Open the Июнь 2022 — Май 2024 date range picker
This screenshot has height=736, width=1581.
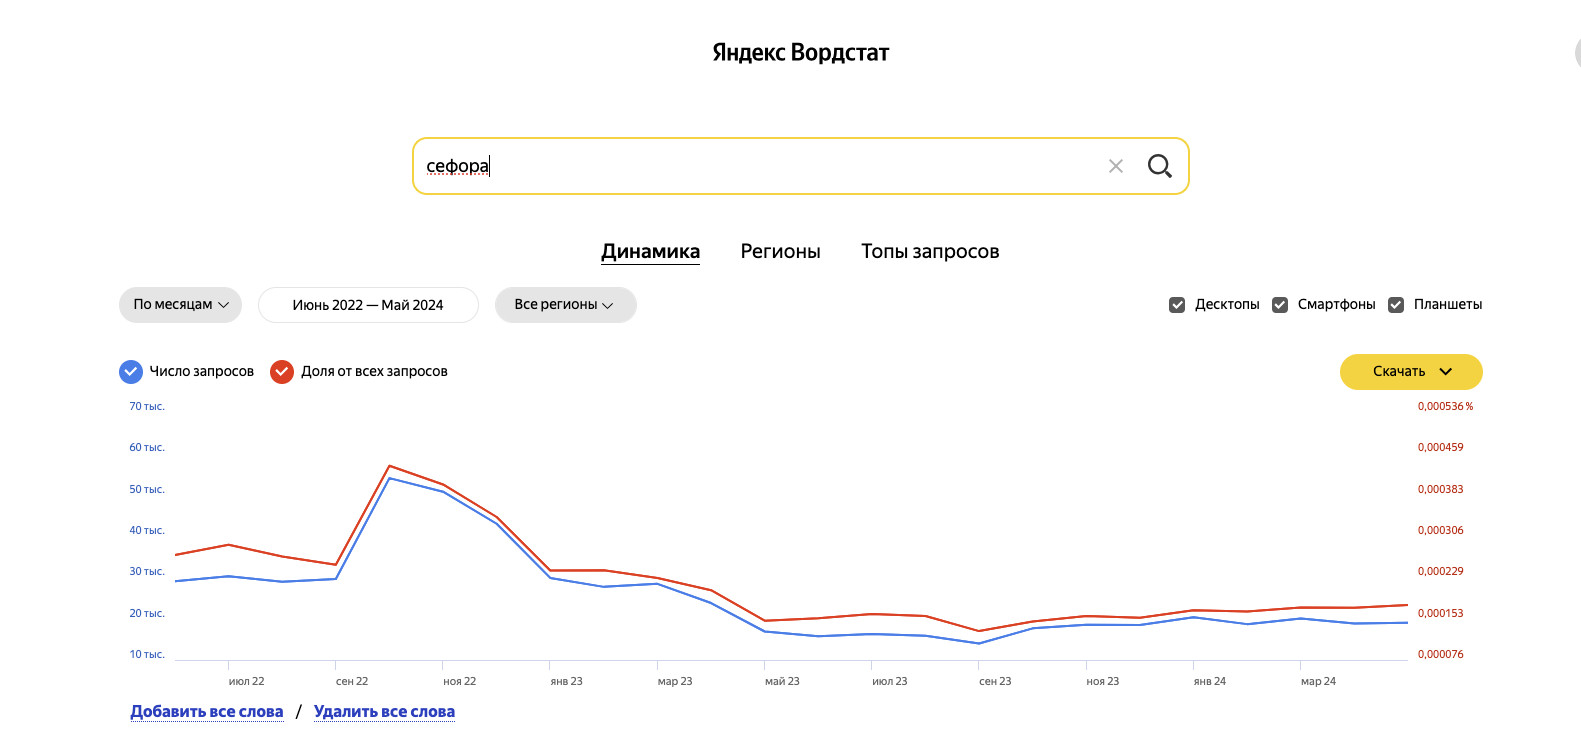(x=368, y=305)
